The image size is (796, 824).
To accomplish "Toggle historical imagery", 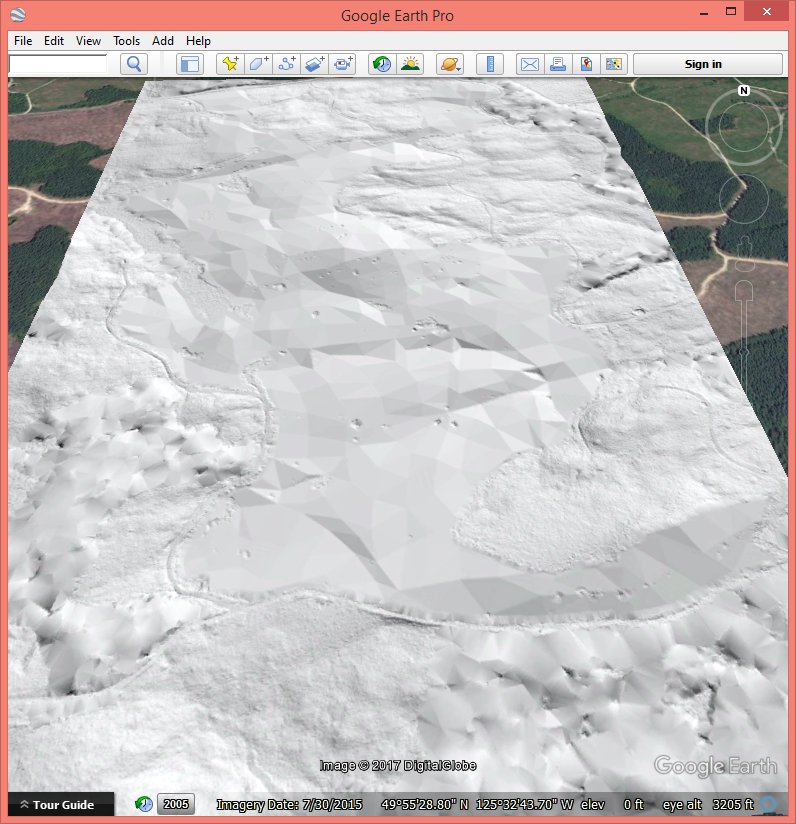I will 381,64.
